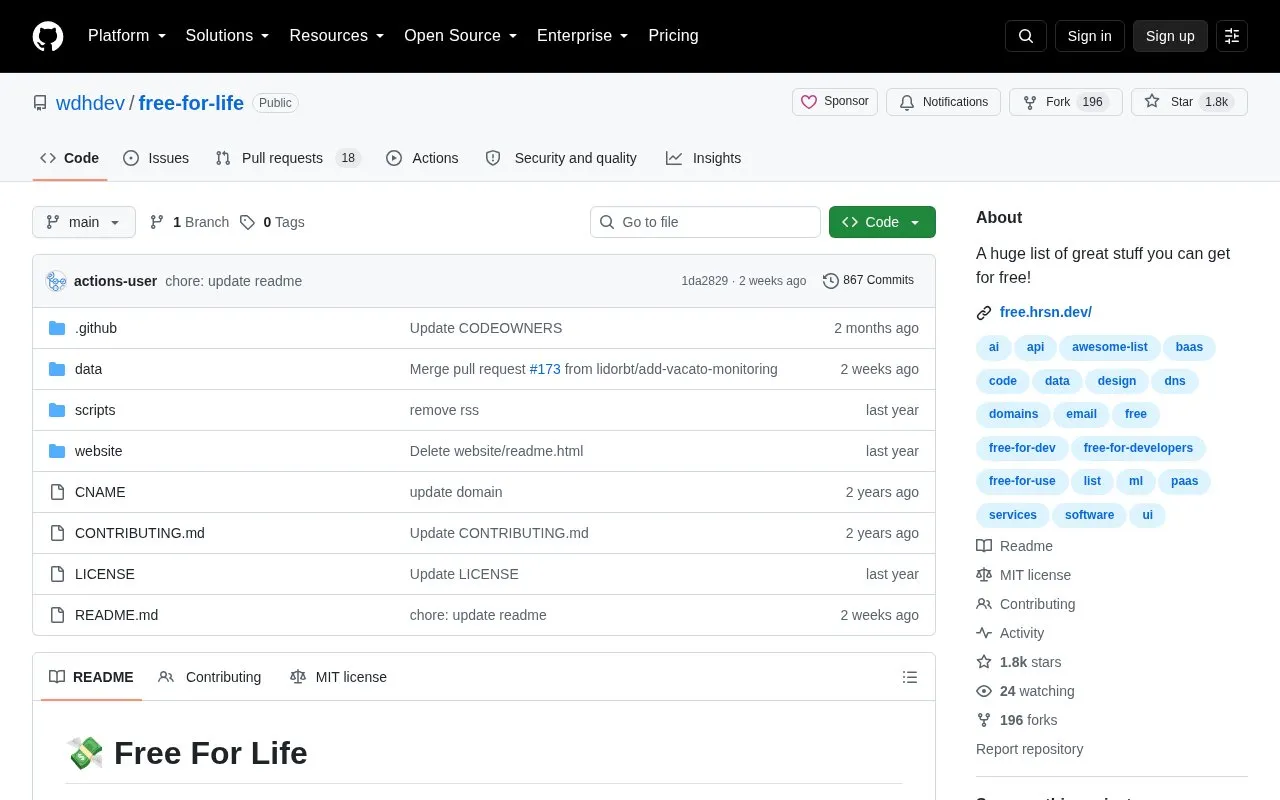The image size is (1280, 800).
Task: Click the history clock icon for 867 Commits
Action: [x=831, y=281]
